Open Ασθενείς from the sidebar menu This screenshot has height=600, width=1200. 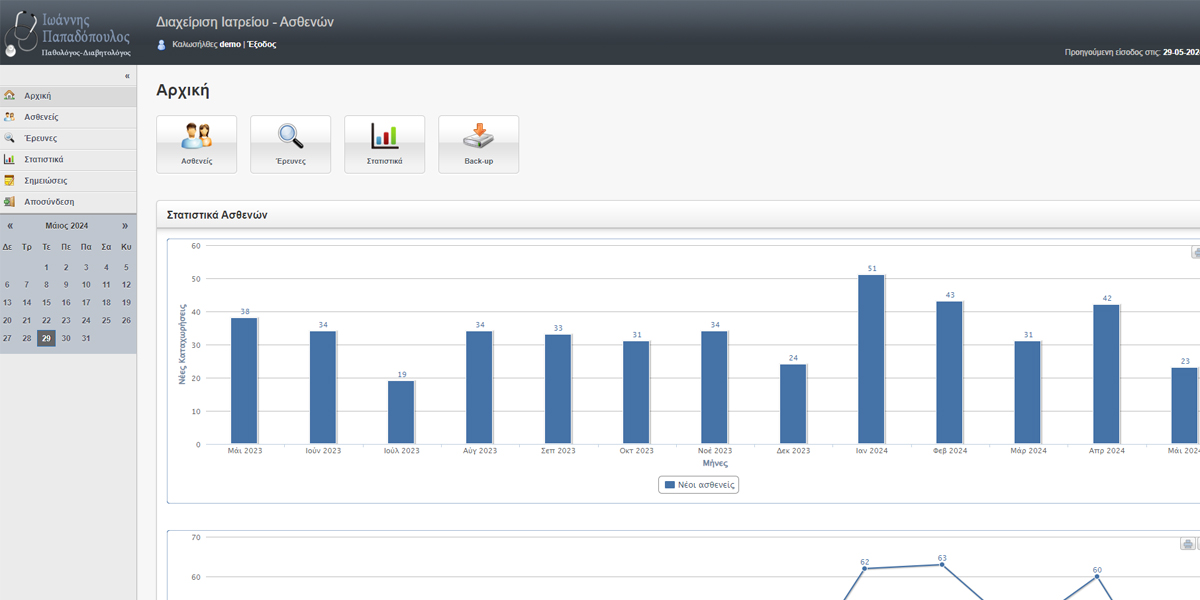pos(68,117)
